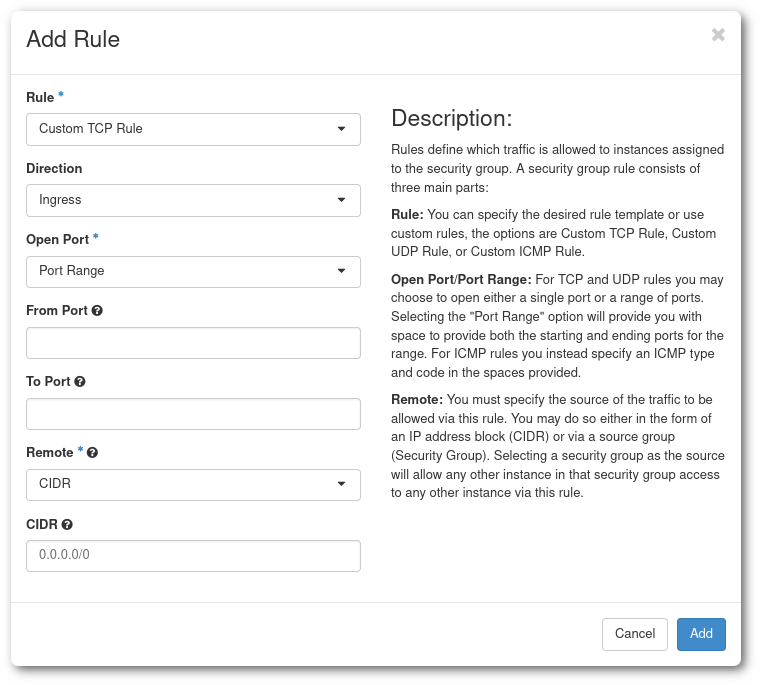This screenshot has height=685, width=760.
Task: Click the Rule field label above the dropdown
Action: (x=40, y=98)
